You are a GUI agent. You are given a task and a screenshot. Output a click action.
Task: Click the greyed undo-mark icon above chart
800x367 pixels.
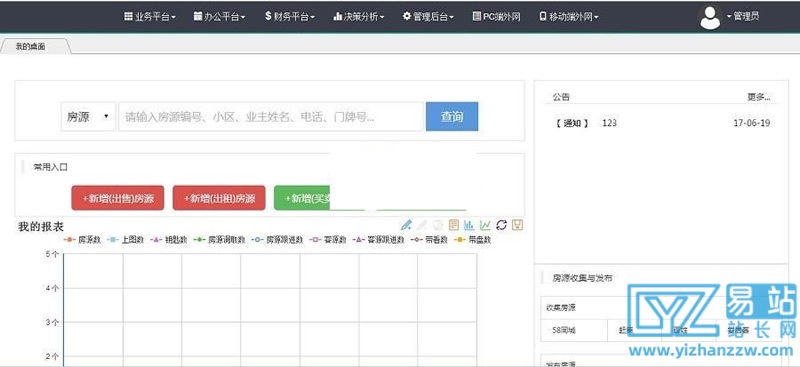click(x=438, y=225)
